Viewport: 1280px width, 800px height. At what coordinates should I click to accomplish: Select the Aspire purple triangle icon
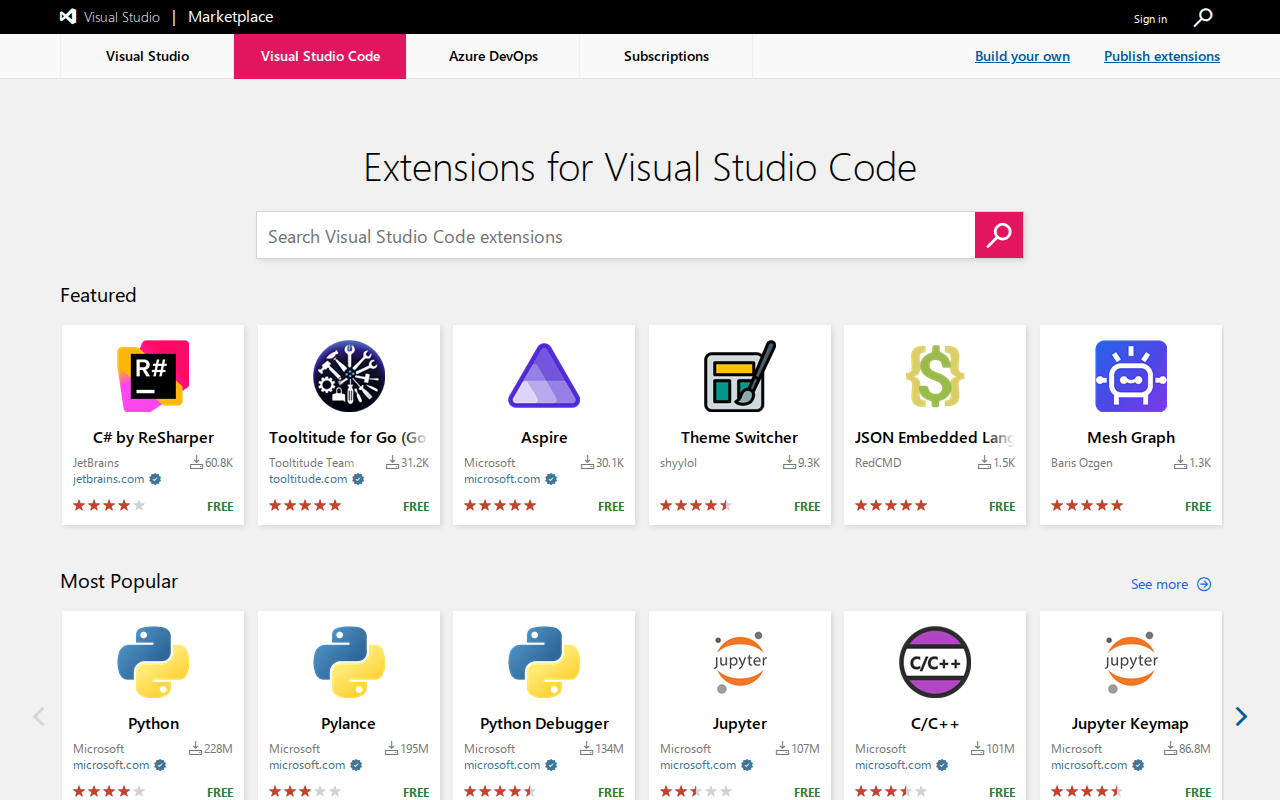click(544, 376)
